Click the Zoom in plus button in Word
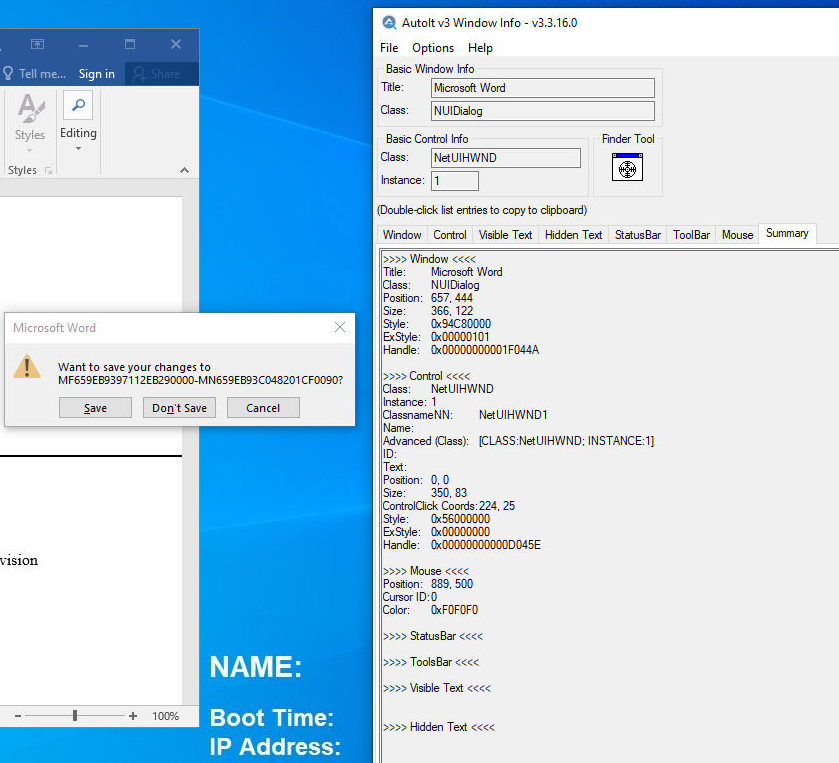839x763 pixels. 133,716
